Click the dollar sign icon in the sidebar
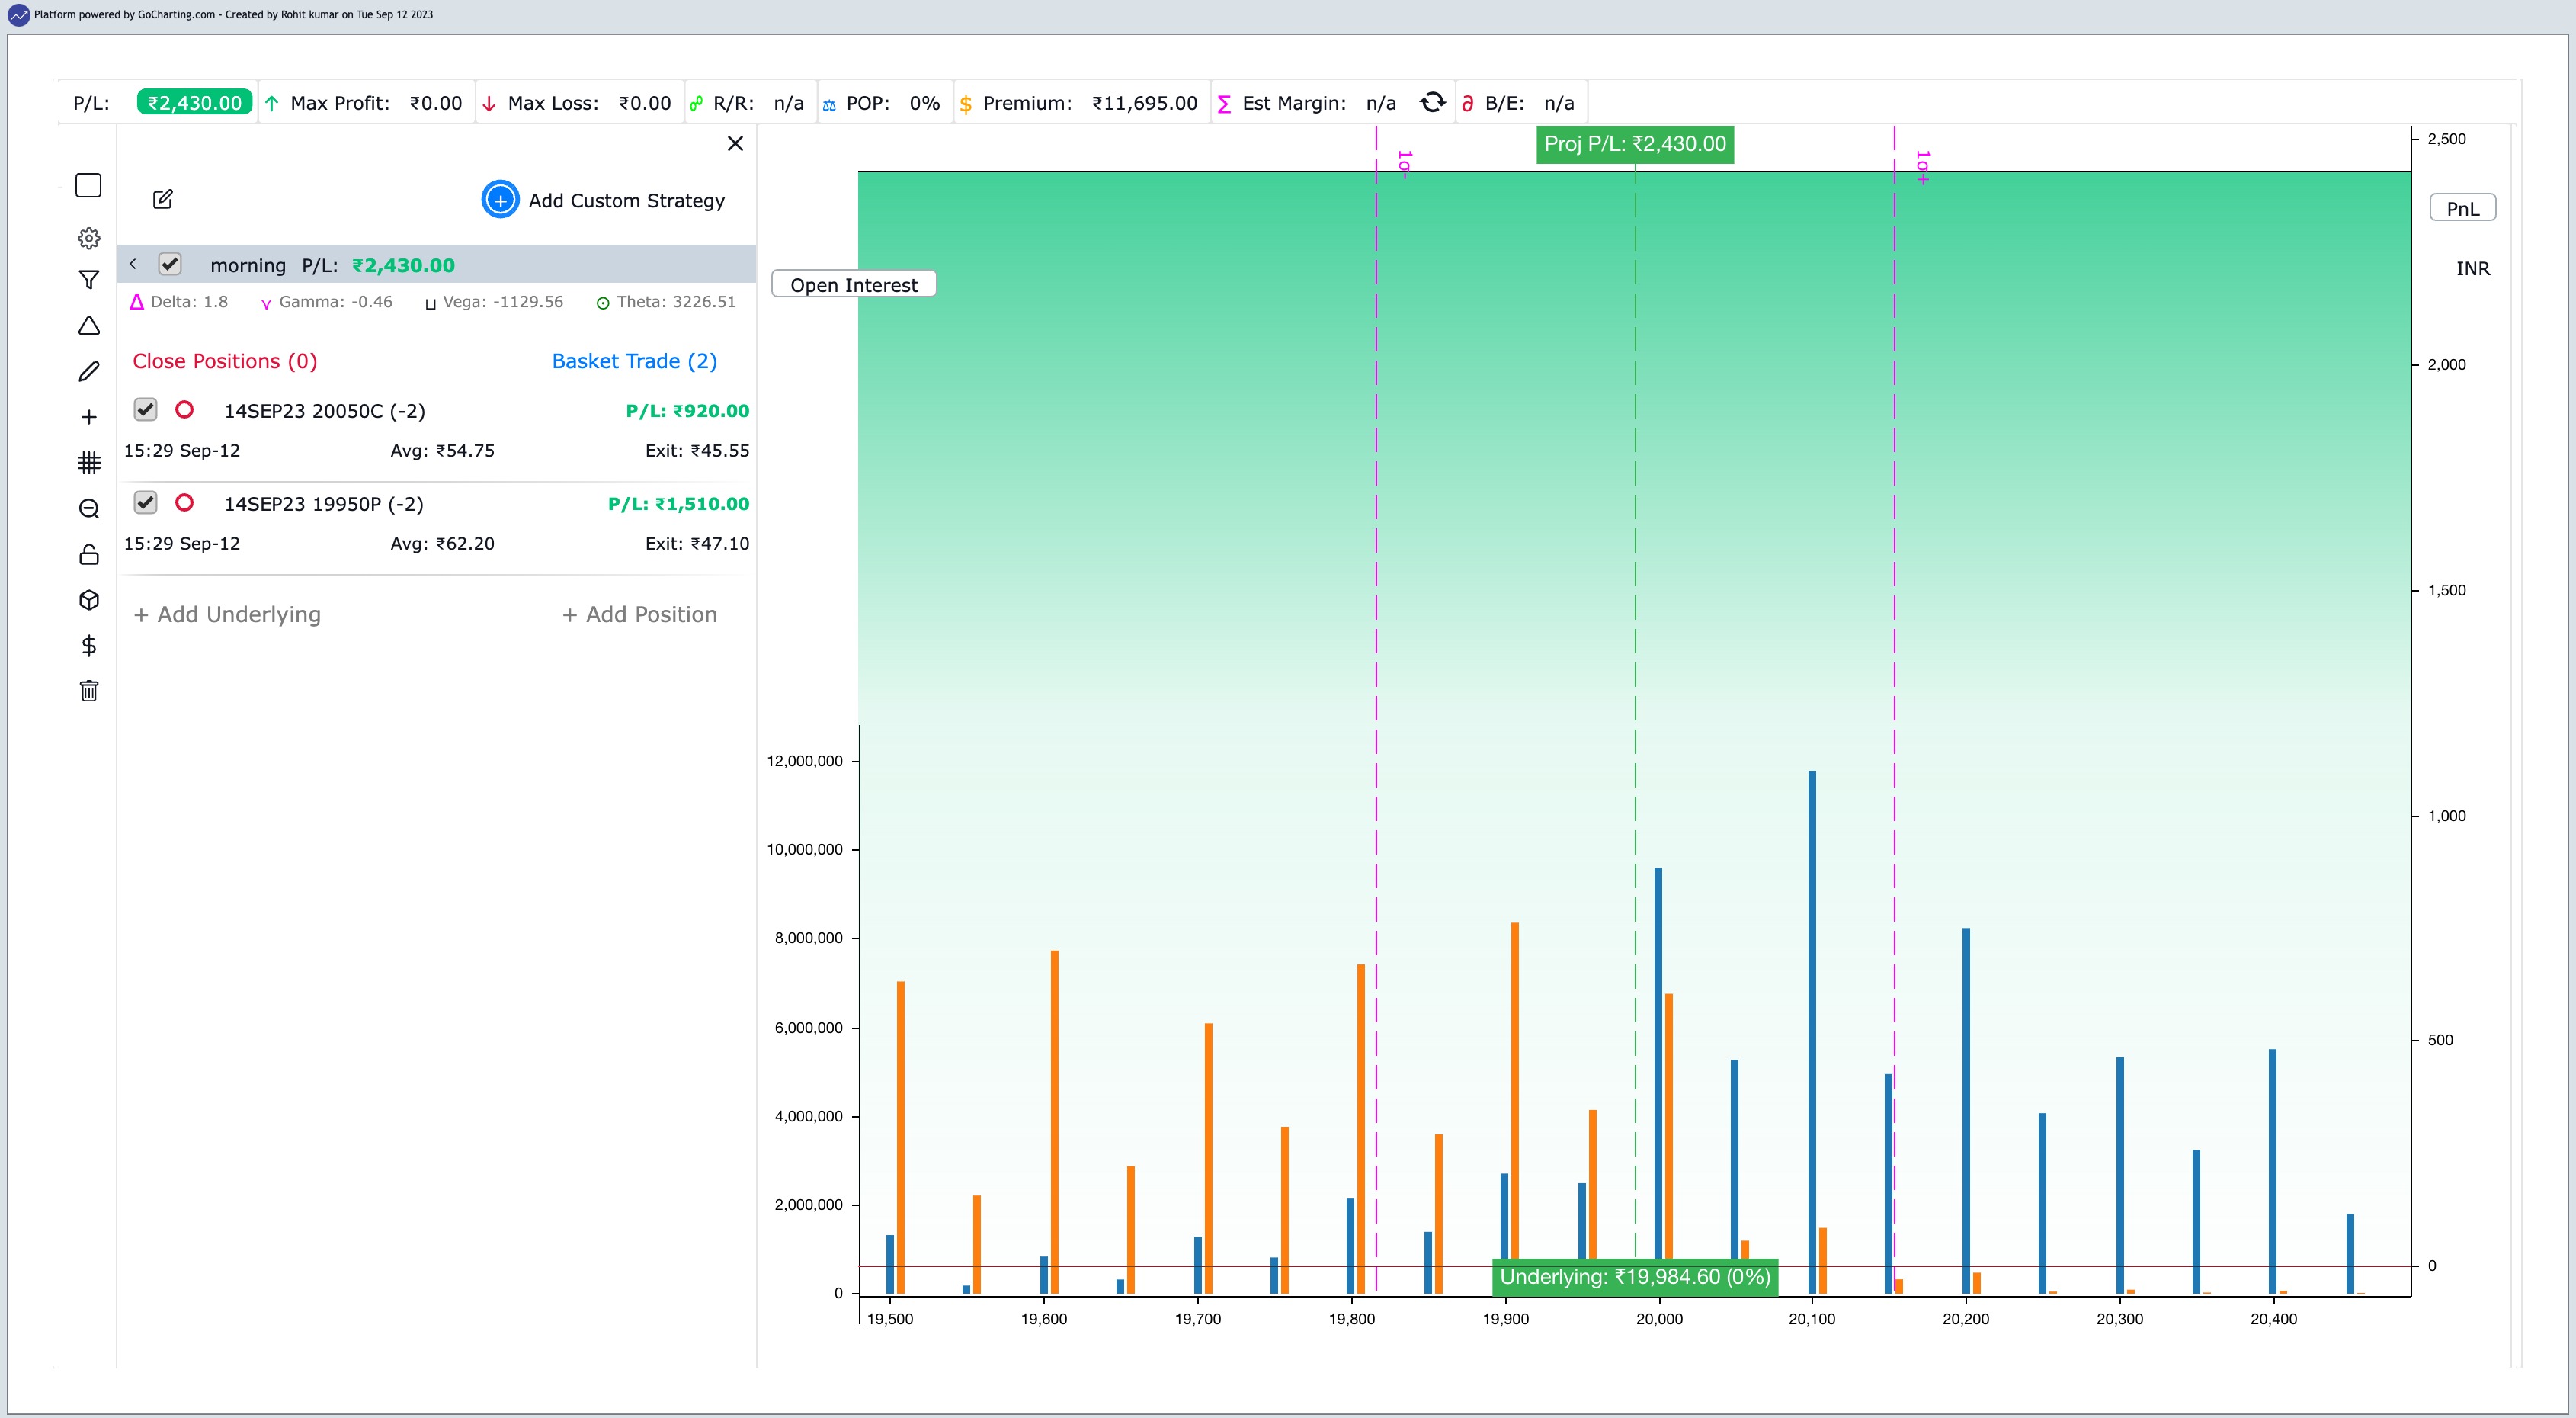 (89, 645)
